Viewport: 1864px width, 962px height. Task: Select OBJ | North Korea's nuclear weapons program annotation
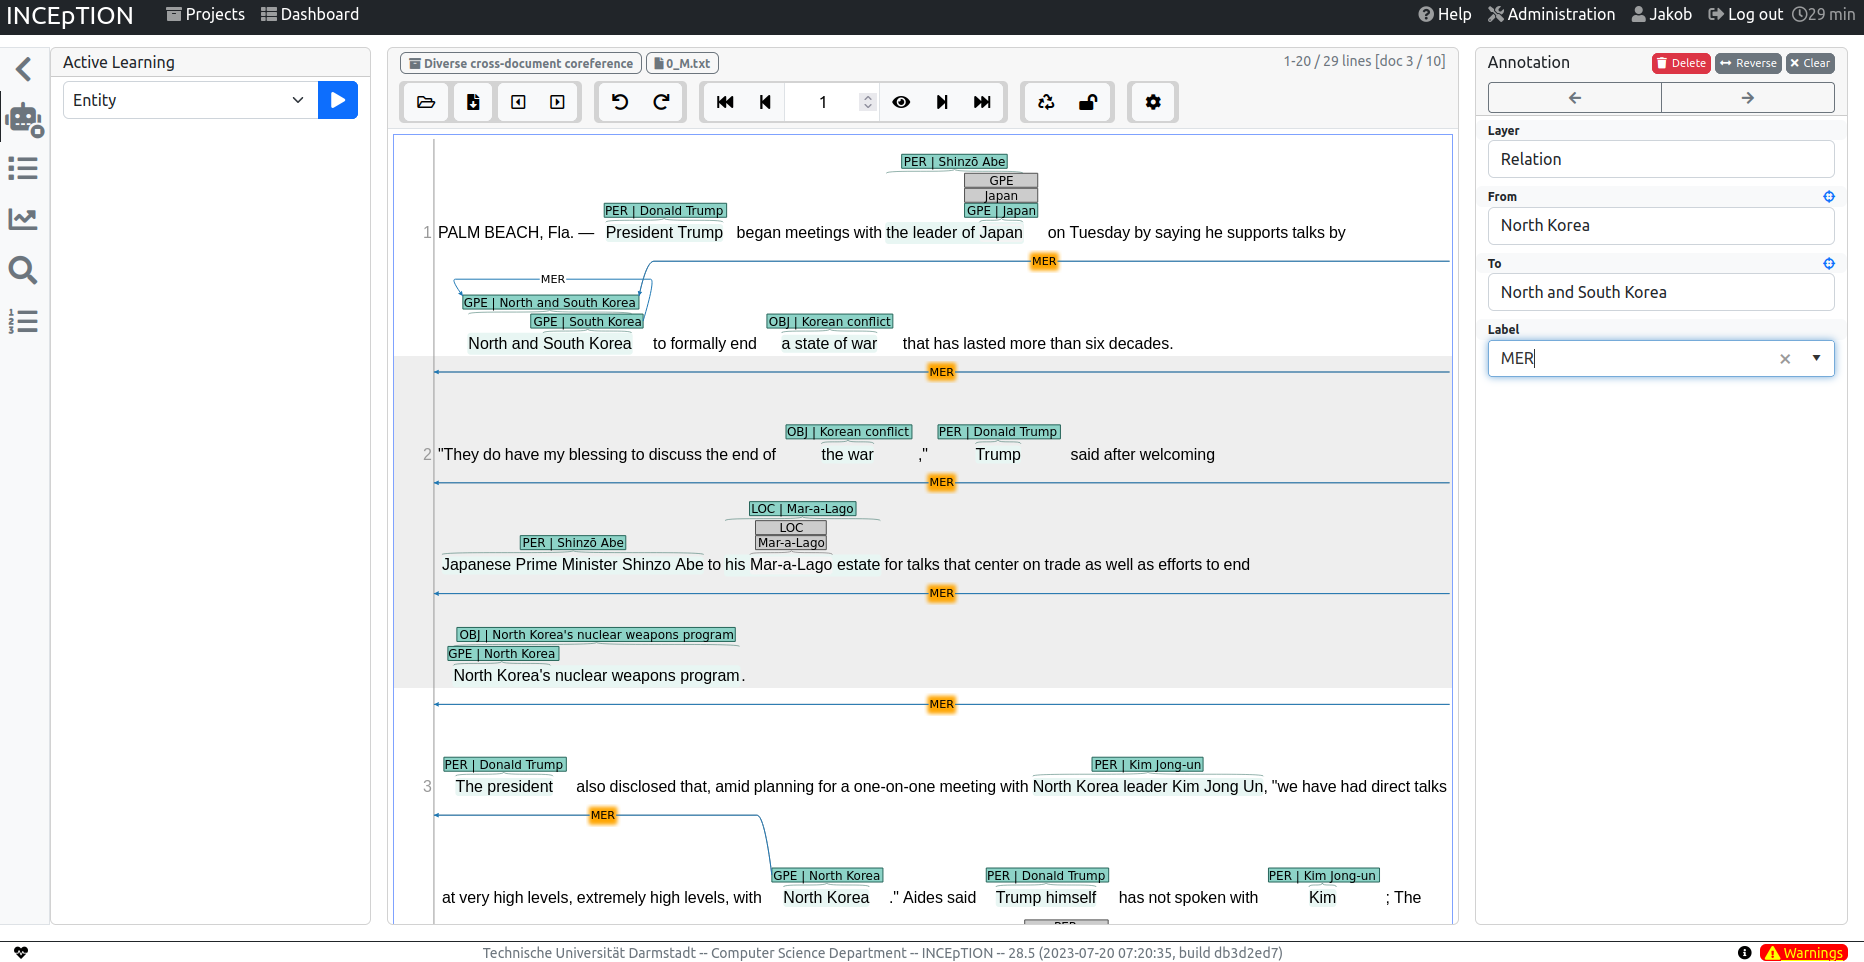pyautogui.click(x=596, y=635)
